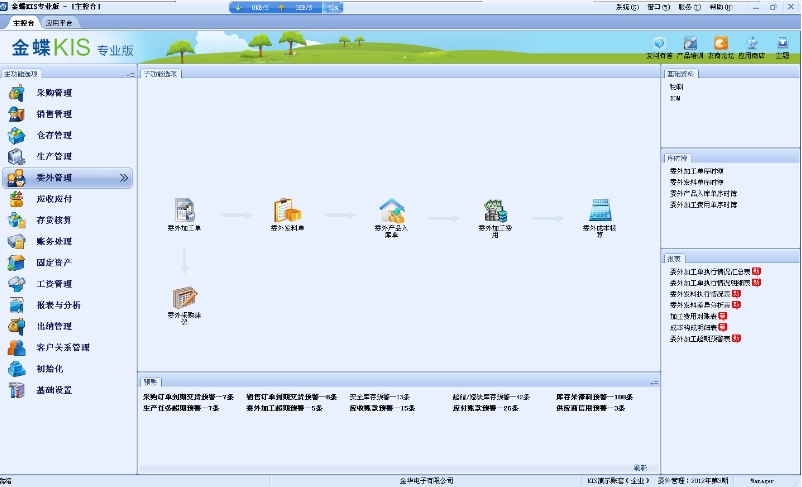The image size is (802, 487).
Task: Expand the 委外管理 double-chevron arrow
Action: (x=124, y=178)
